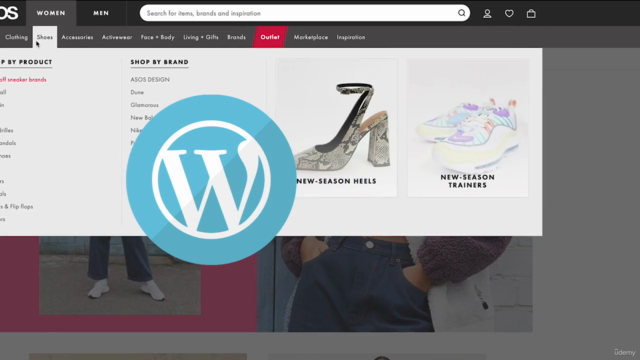Open the My Account profile icon
Image resolution: width=640 pixels, height=360 pixels.
487,13
